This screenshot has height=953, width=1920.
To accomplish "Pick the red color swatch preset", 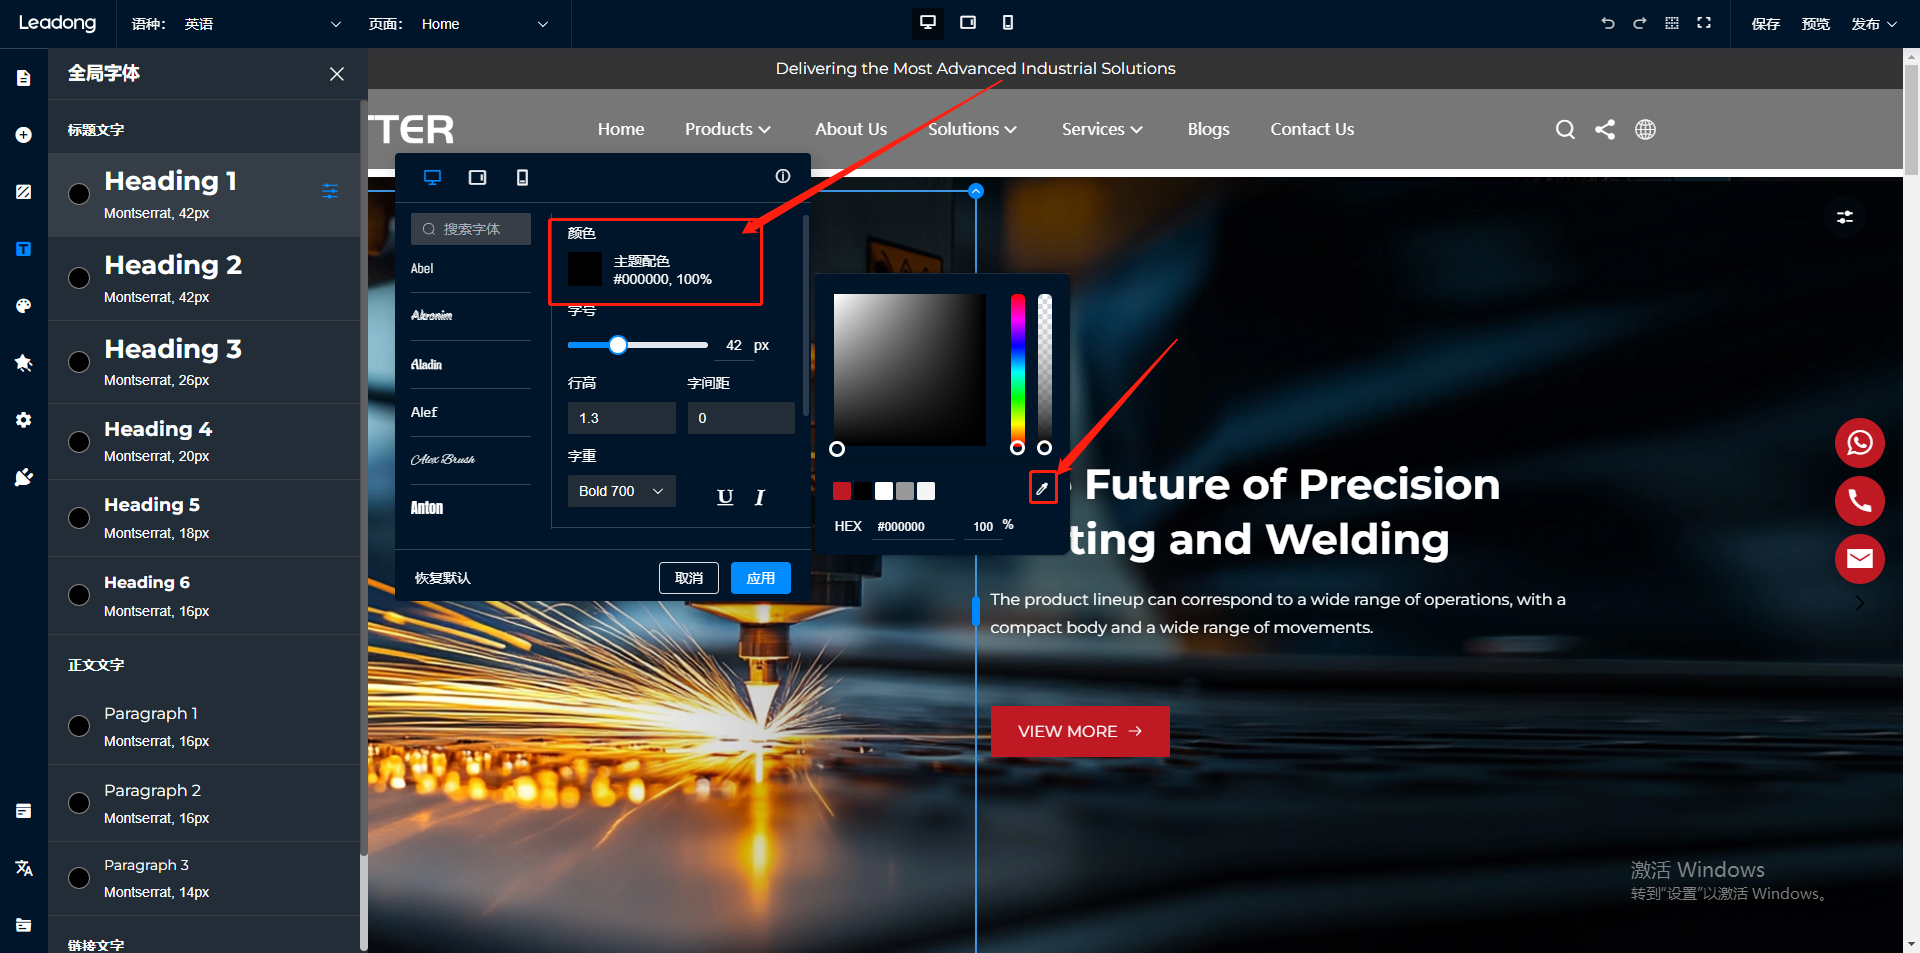I will click(x=842, y=491).
